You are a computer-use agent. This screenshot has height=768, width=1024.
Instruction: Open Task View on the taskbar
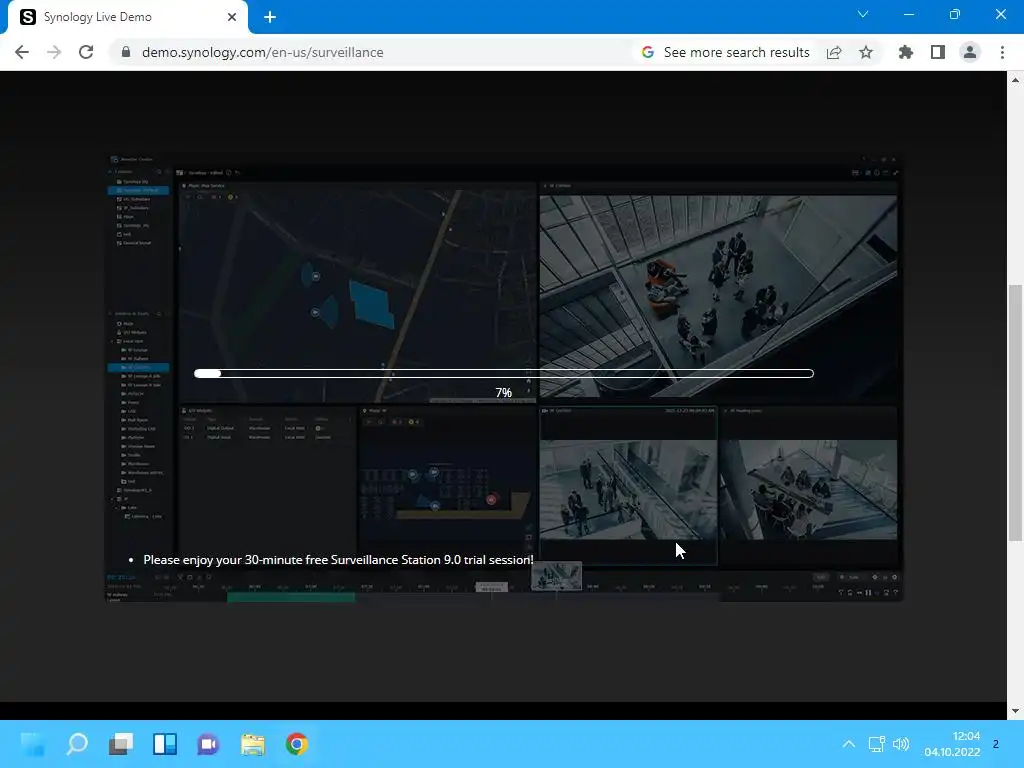pyautogui.click(x=121, y=744)
